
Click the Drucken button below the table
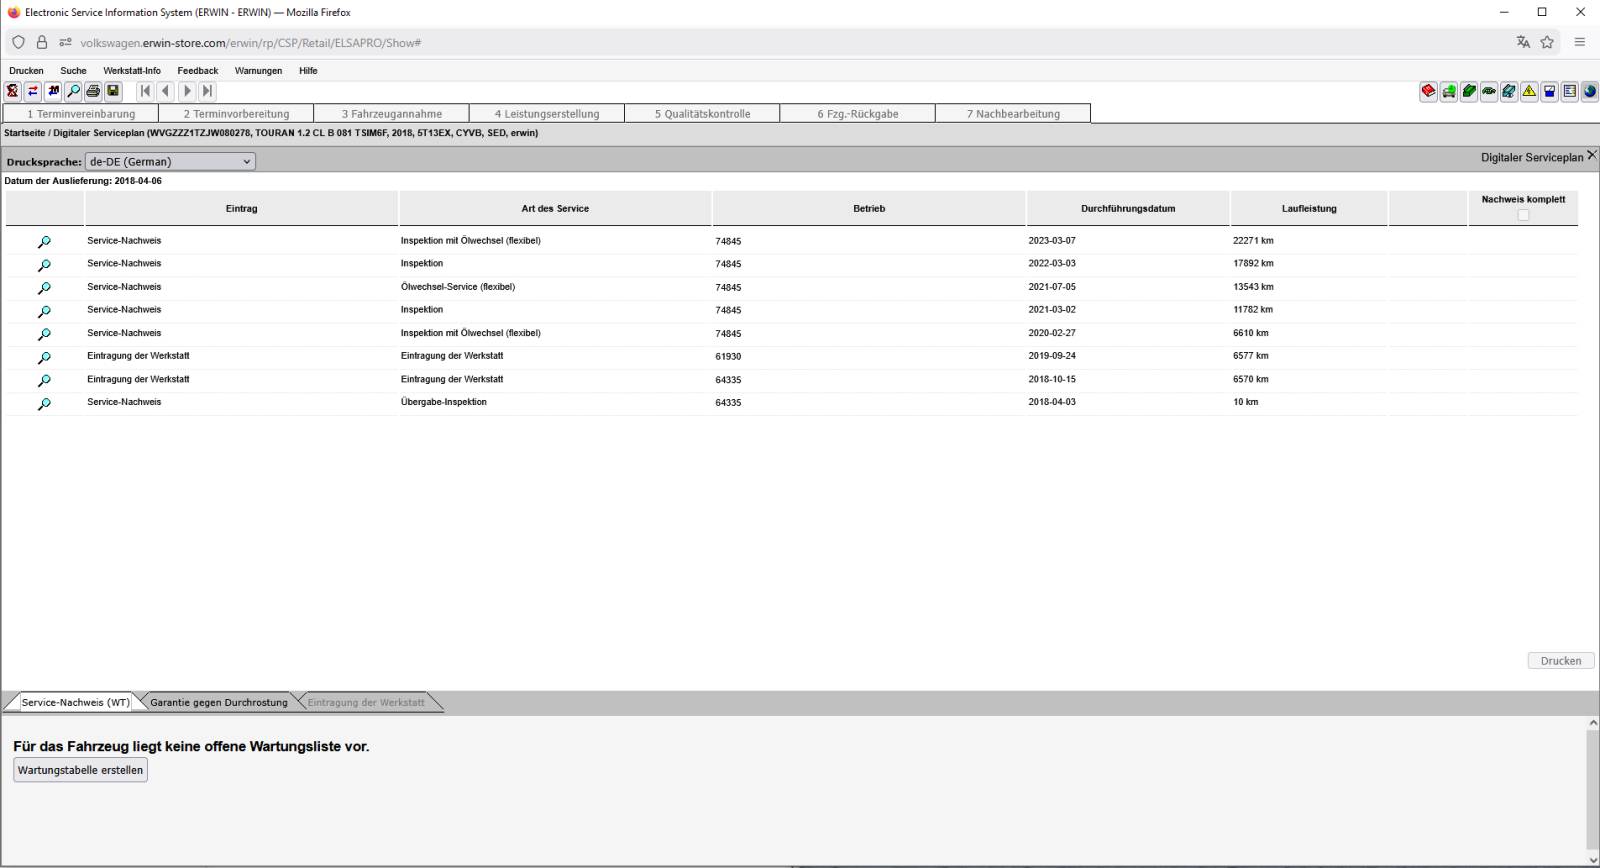tap(1560, 661)
